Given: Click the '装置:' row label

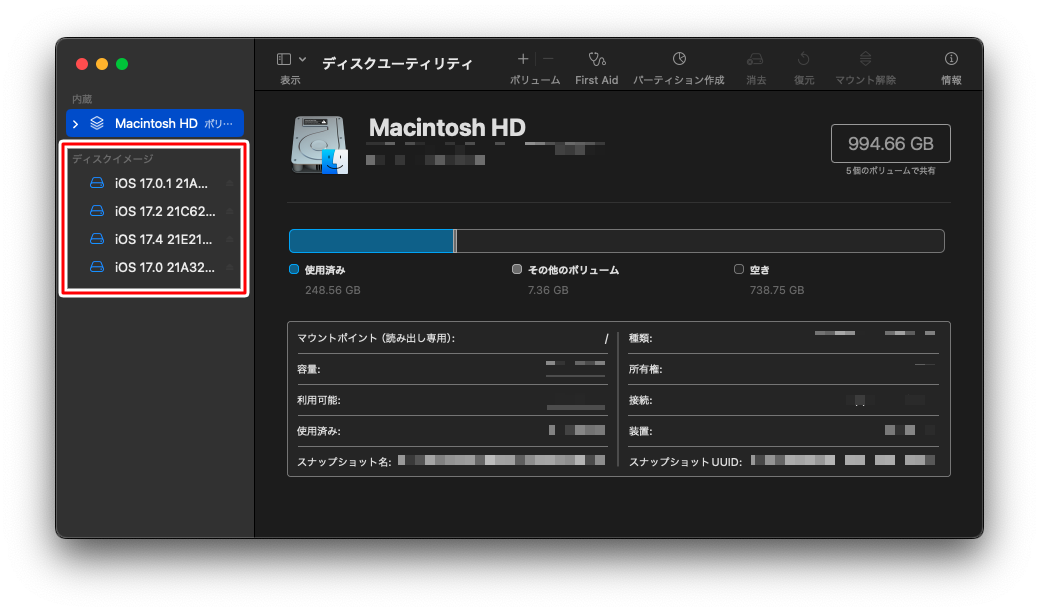Looking at the screenshot, I should 640,431.
